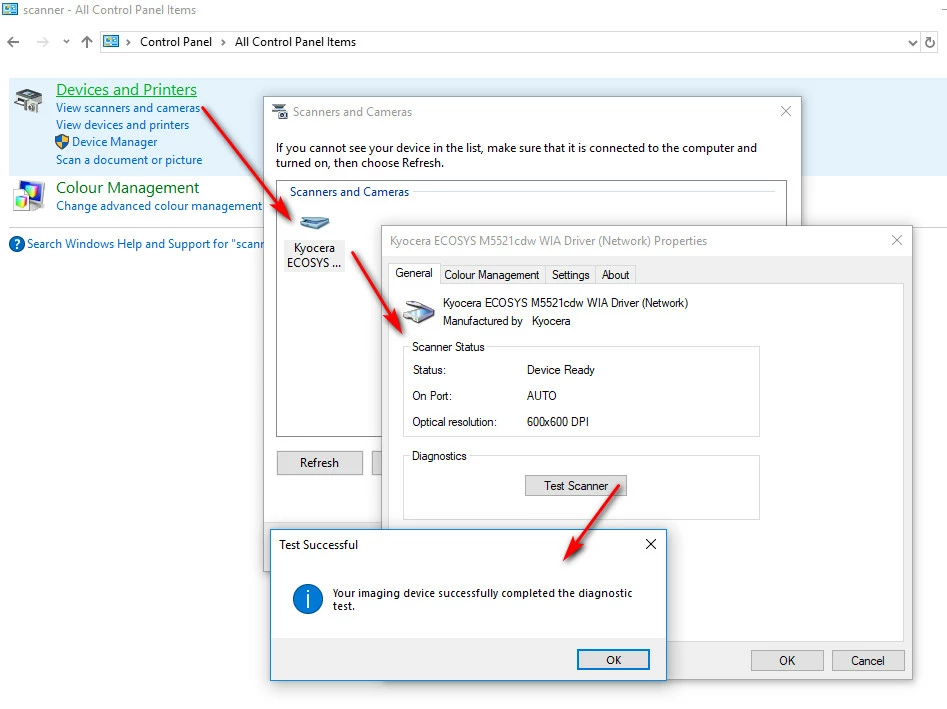Expand address bar history dropdown
This screenshot has width=947, height=709.
coord(913,42)
